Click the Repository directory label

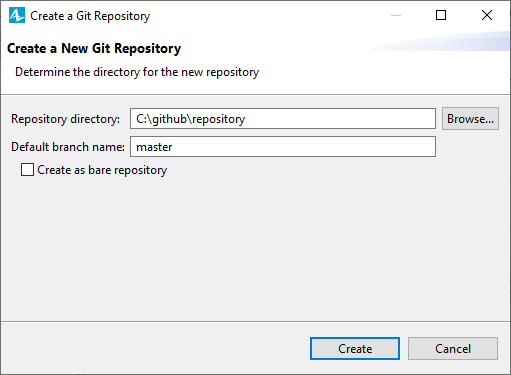65,119
